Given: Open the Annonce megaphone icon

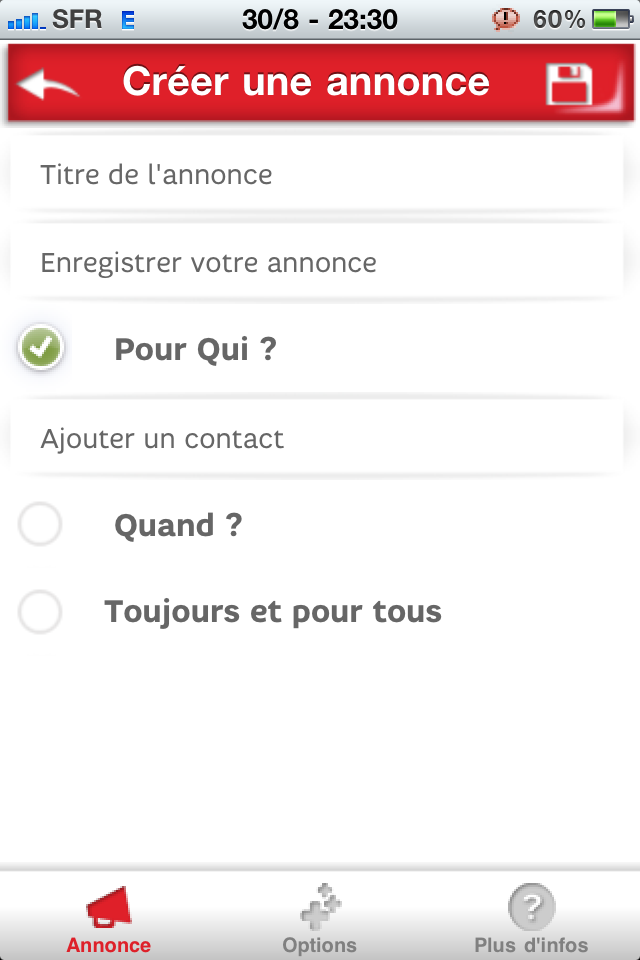Looking at the screenshot, I should [109, 907].
